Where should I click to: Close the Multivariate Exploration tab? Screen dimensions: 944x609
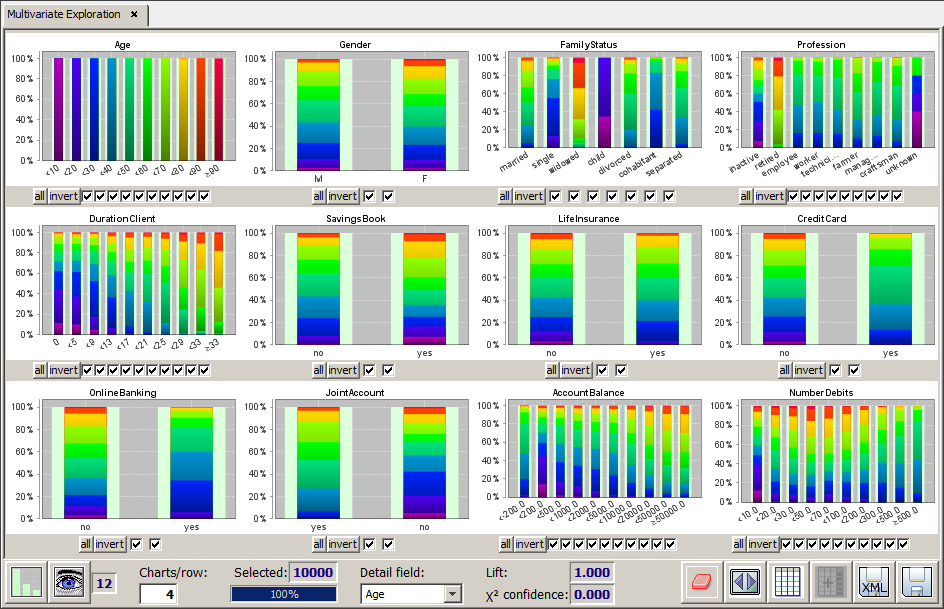[x=134, y=15]
